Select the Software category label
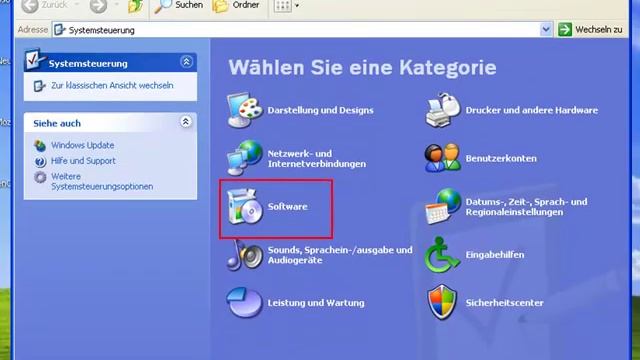 (287, 207)
